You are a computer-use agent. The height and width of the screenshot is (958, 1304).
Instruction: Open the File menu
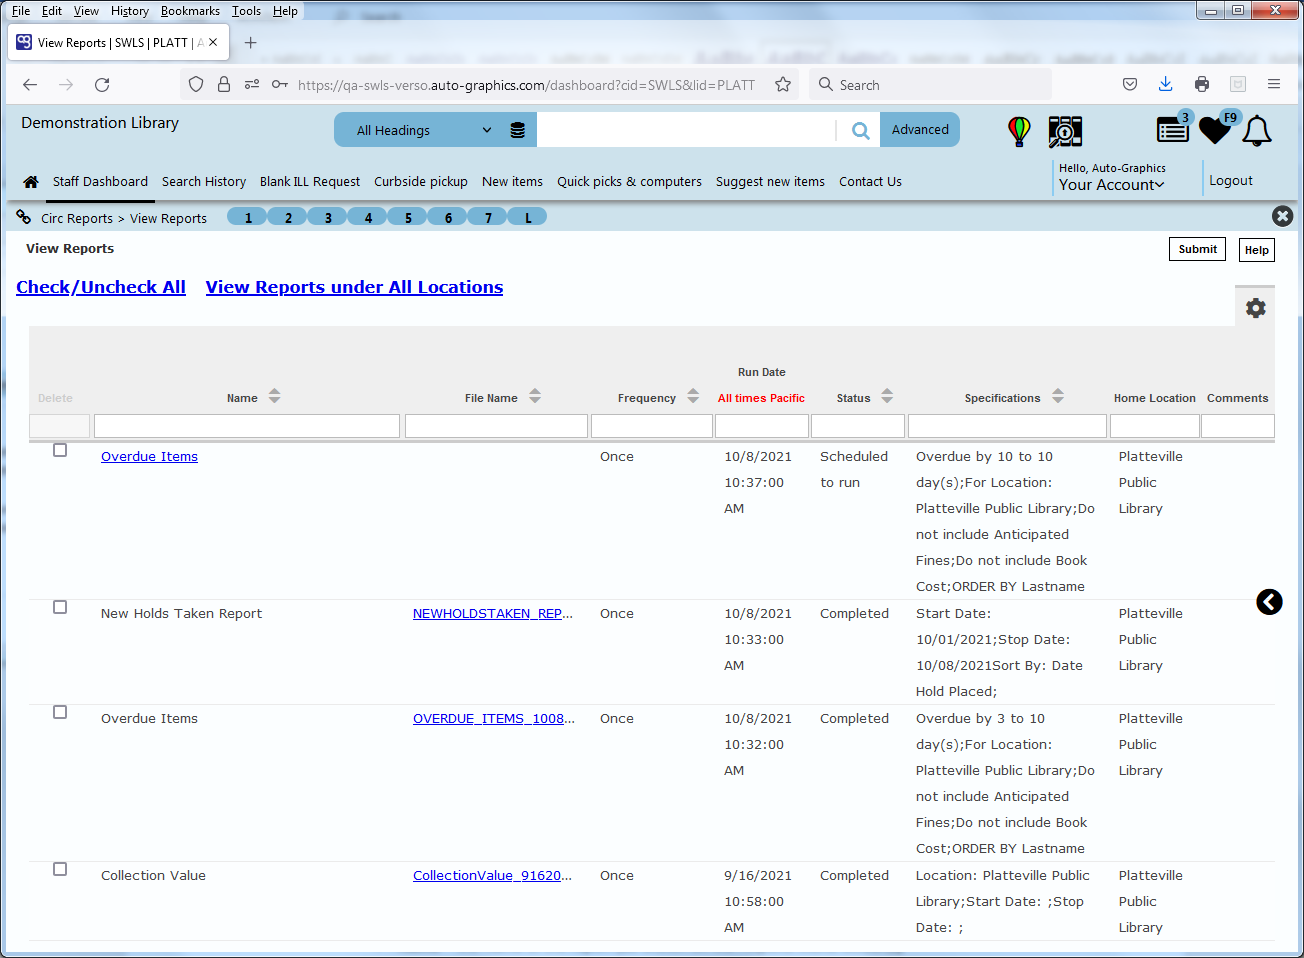pos(21,11)
